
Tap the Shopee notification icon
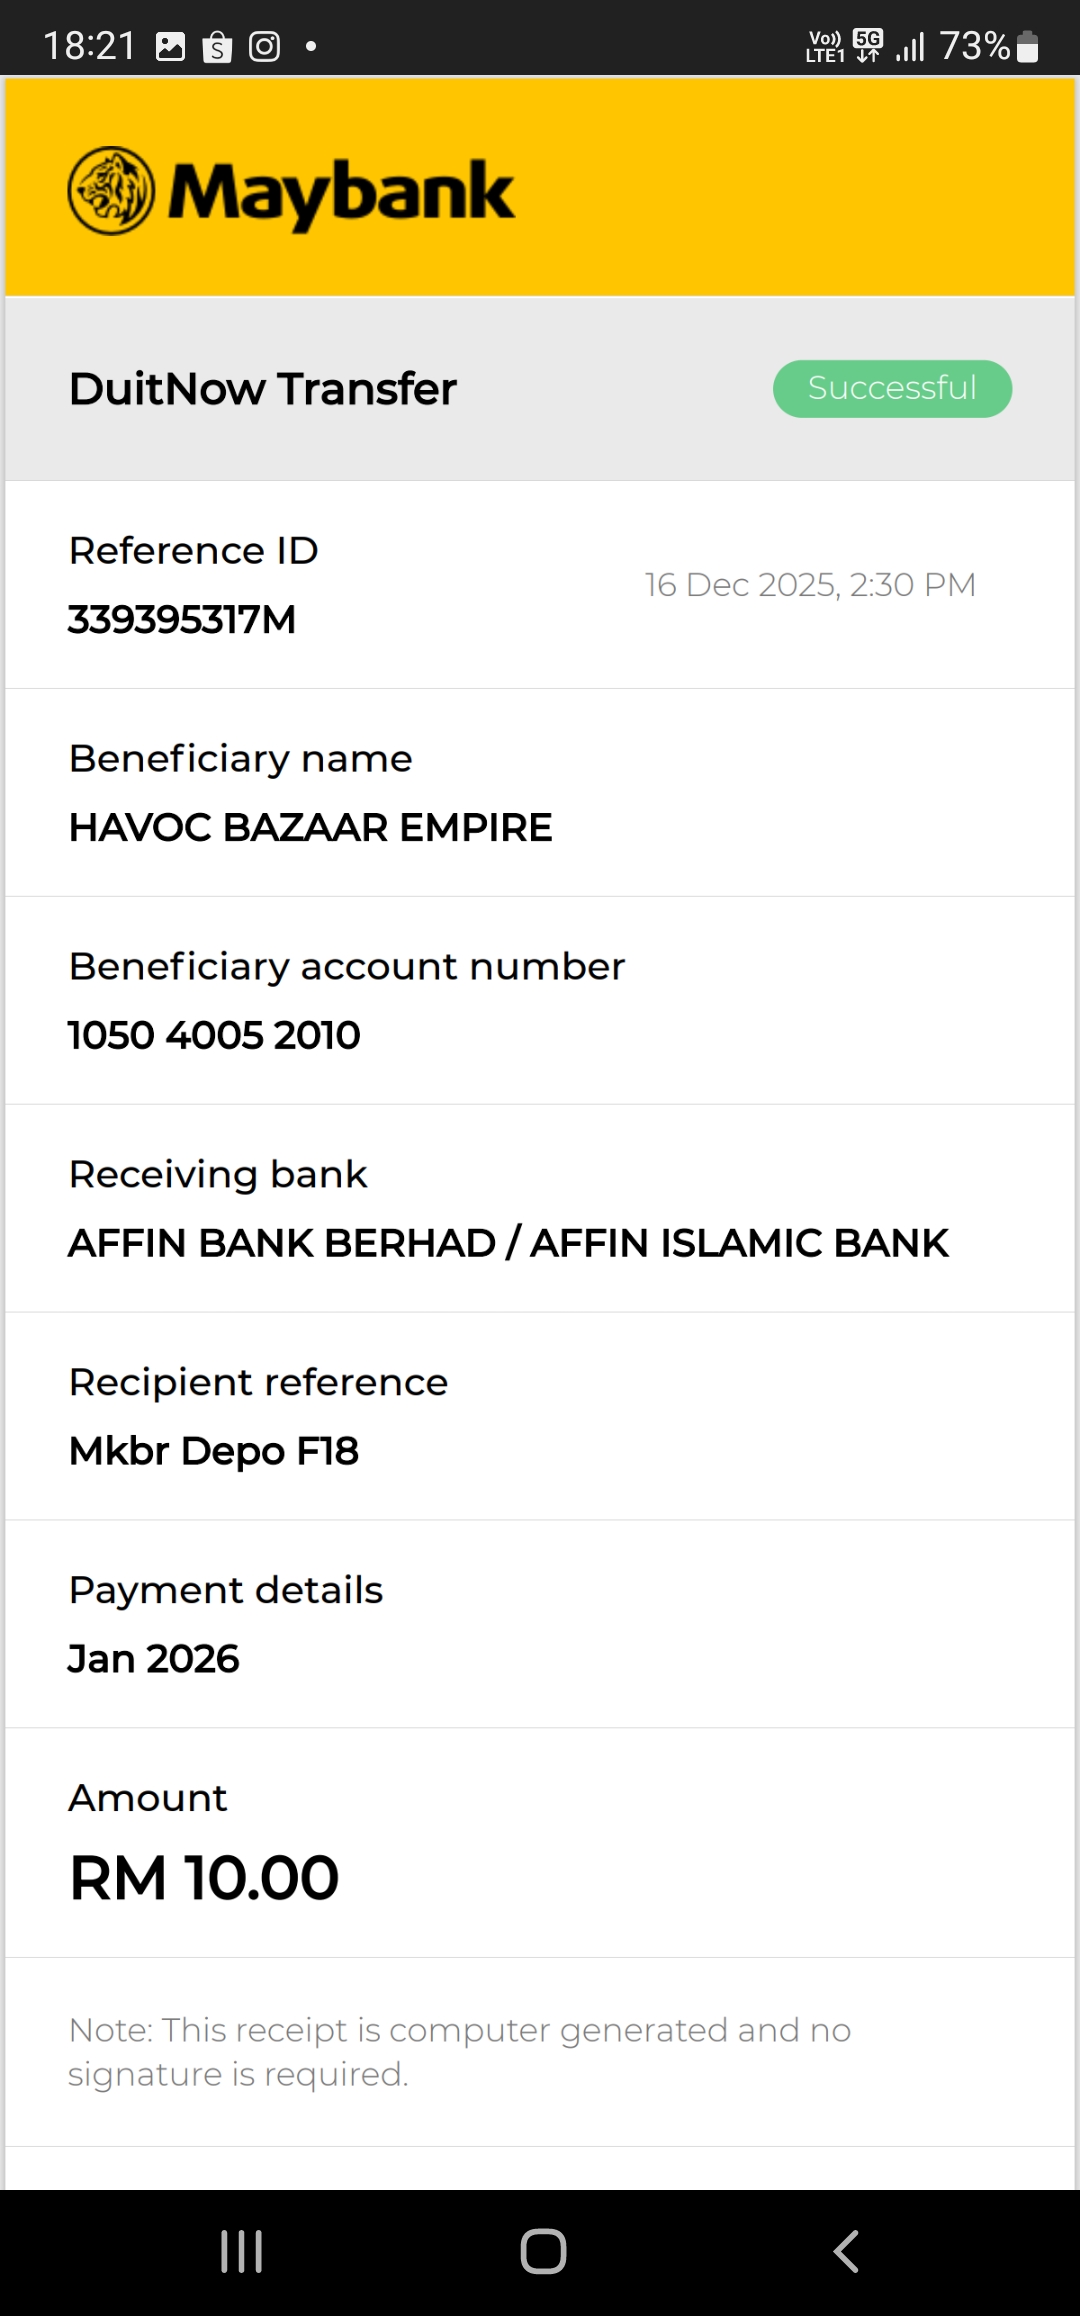pyautogui.click(x=217, y=47)
